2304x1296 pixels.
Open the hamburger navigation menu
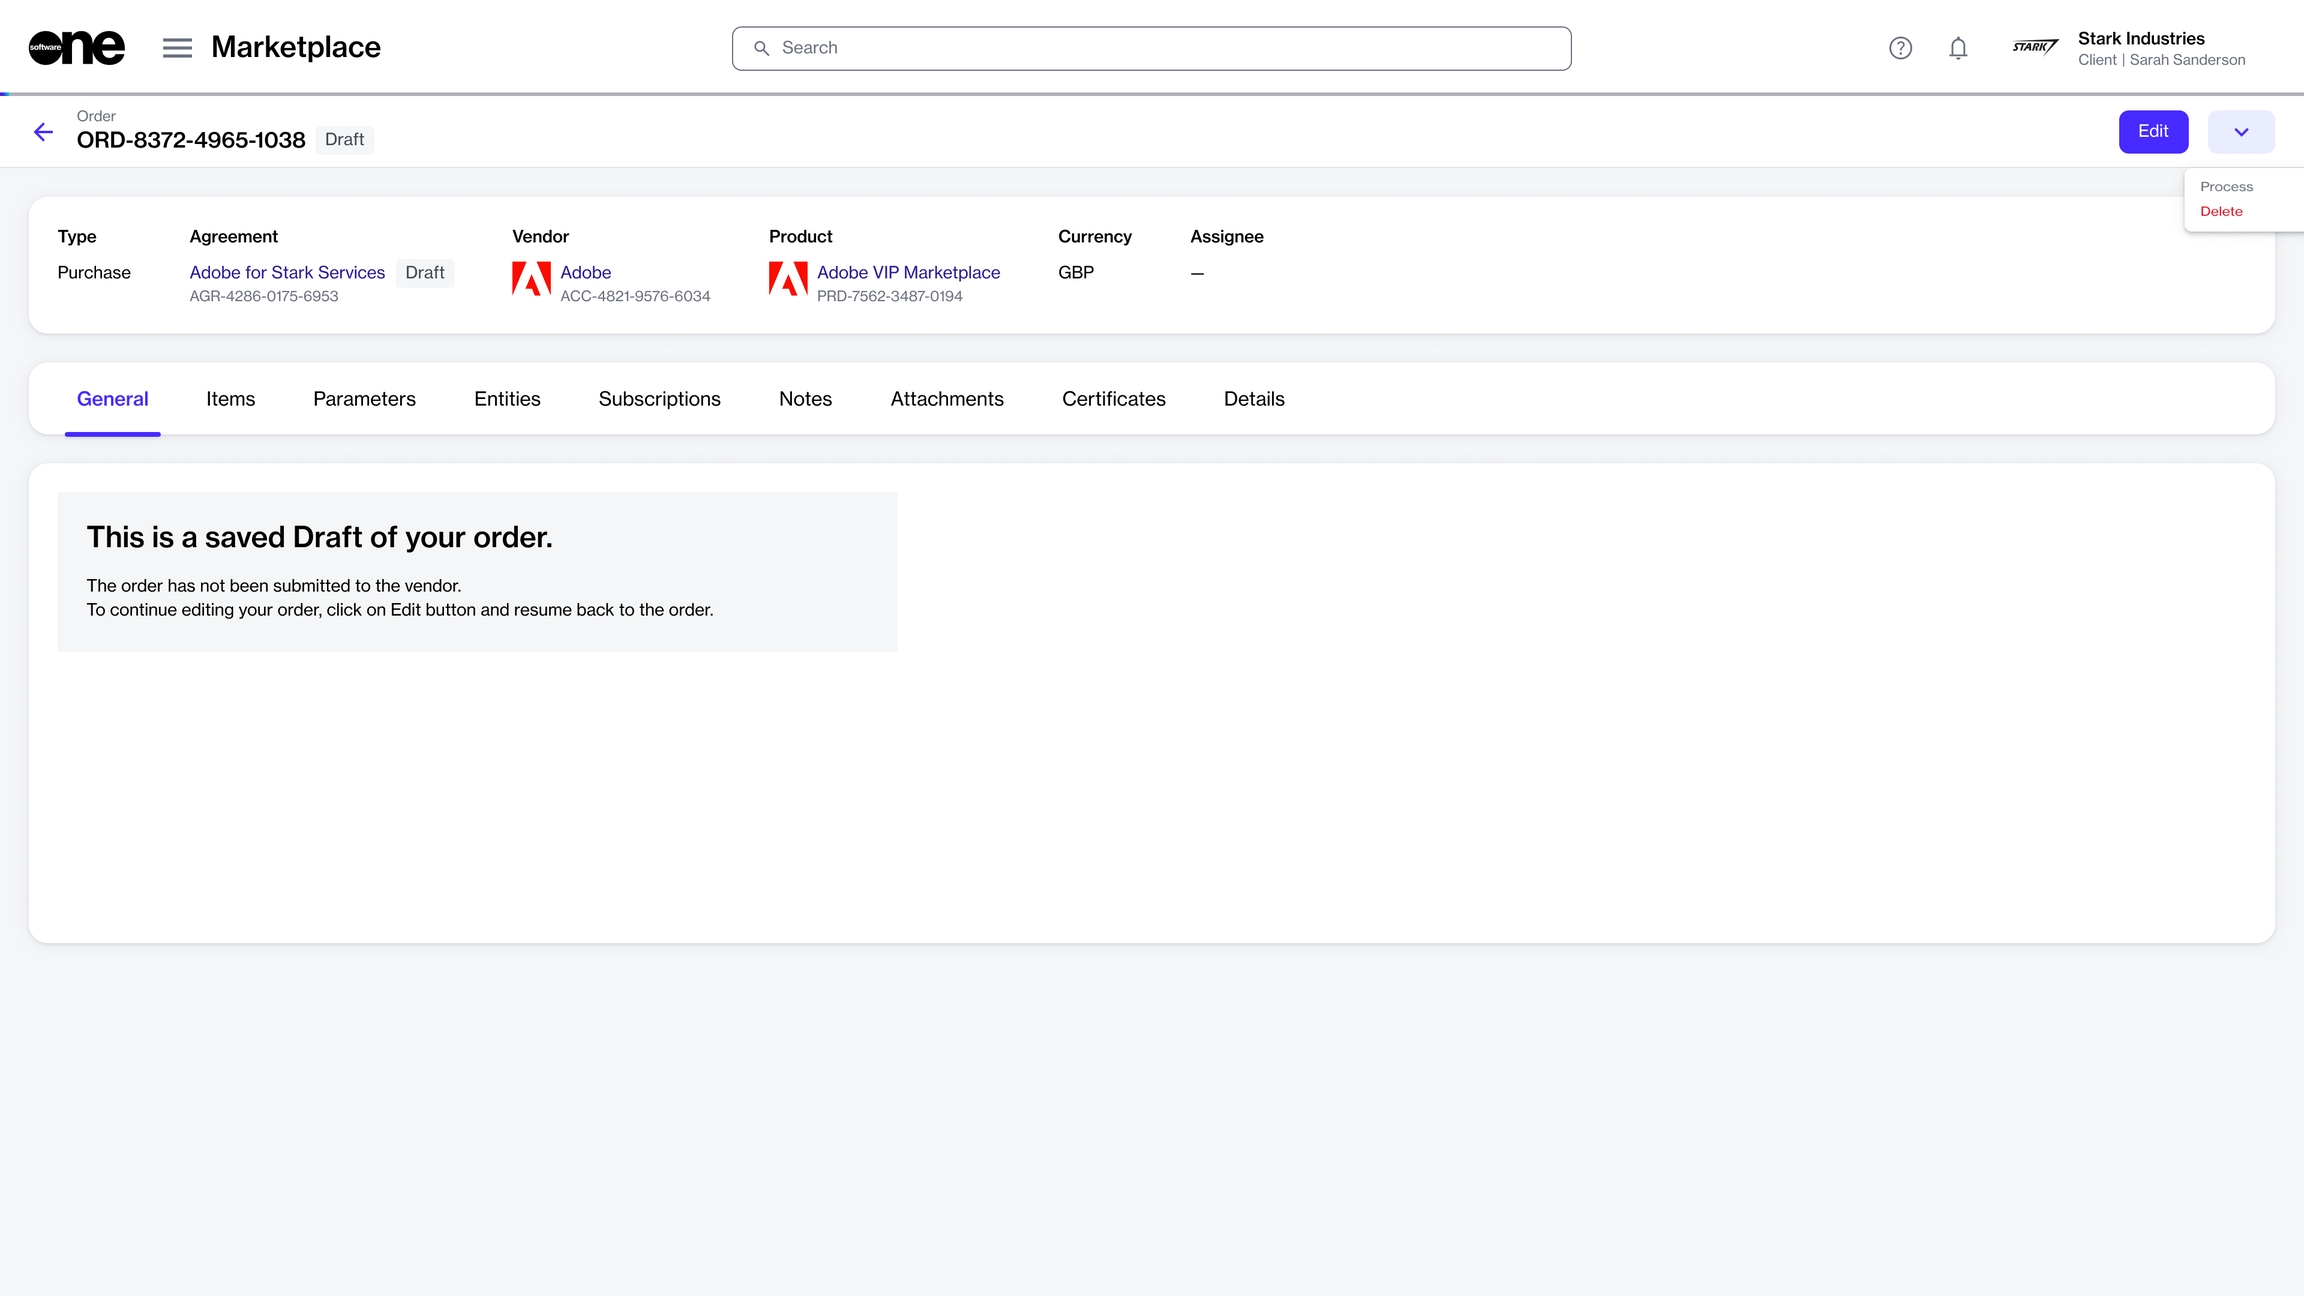tap(177, 47)
